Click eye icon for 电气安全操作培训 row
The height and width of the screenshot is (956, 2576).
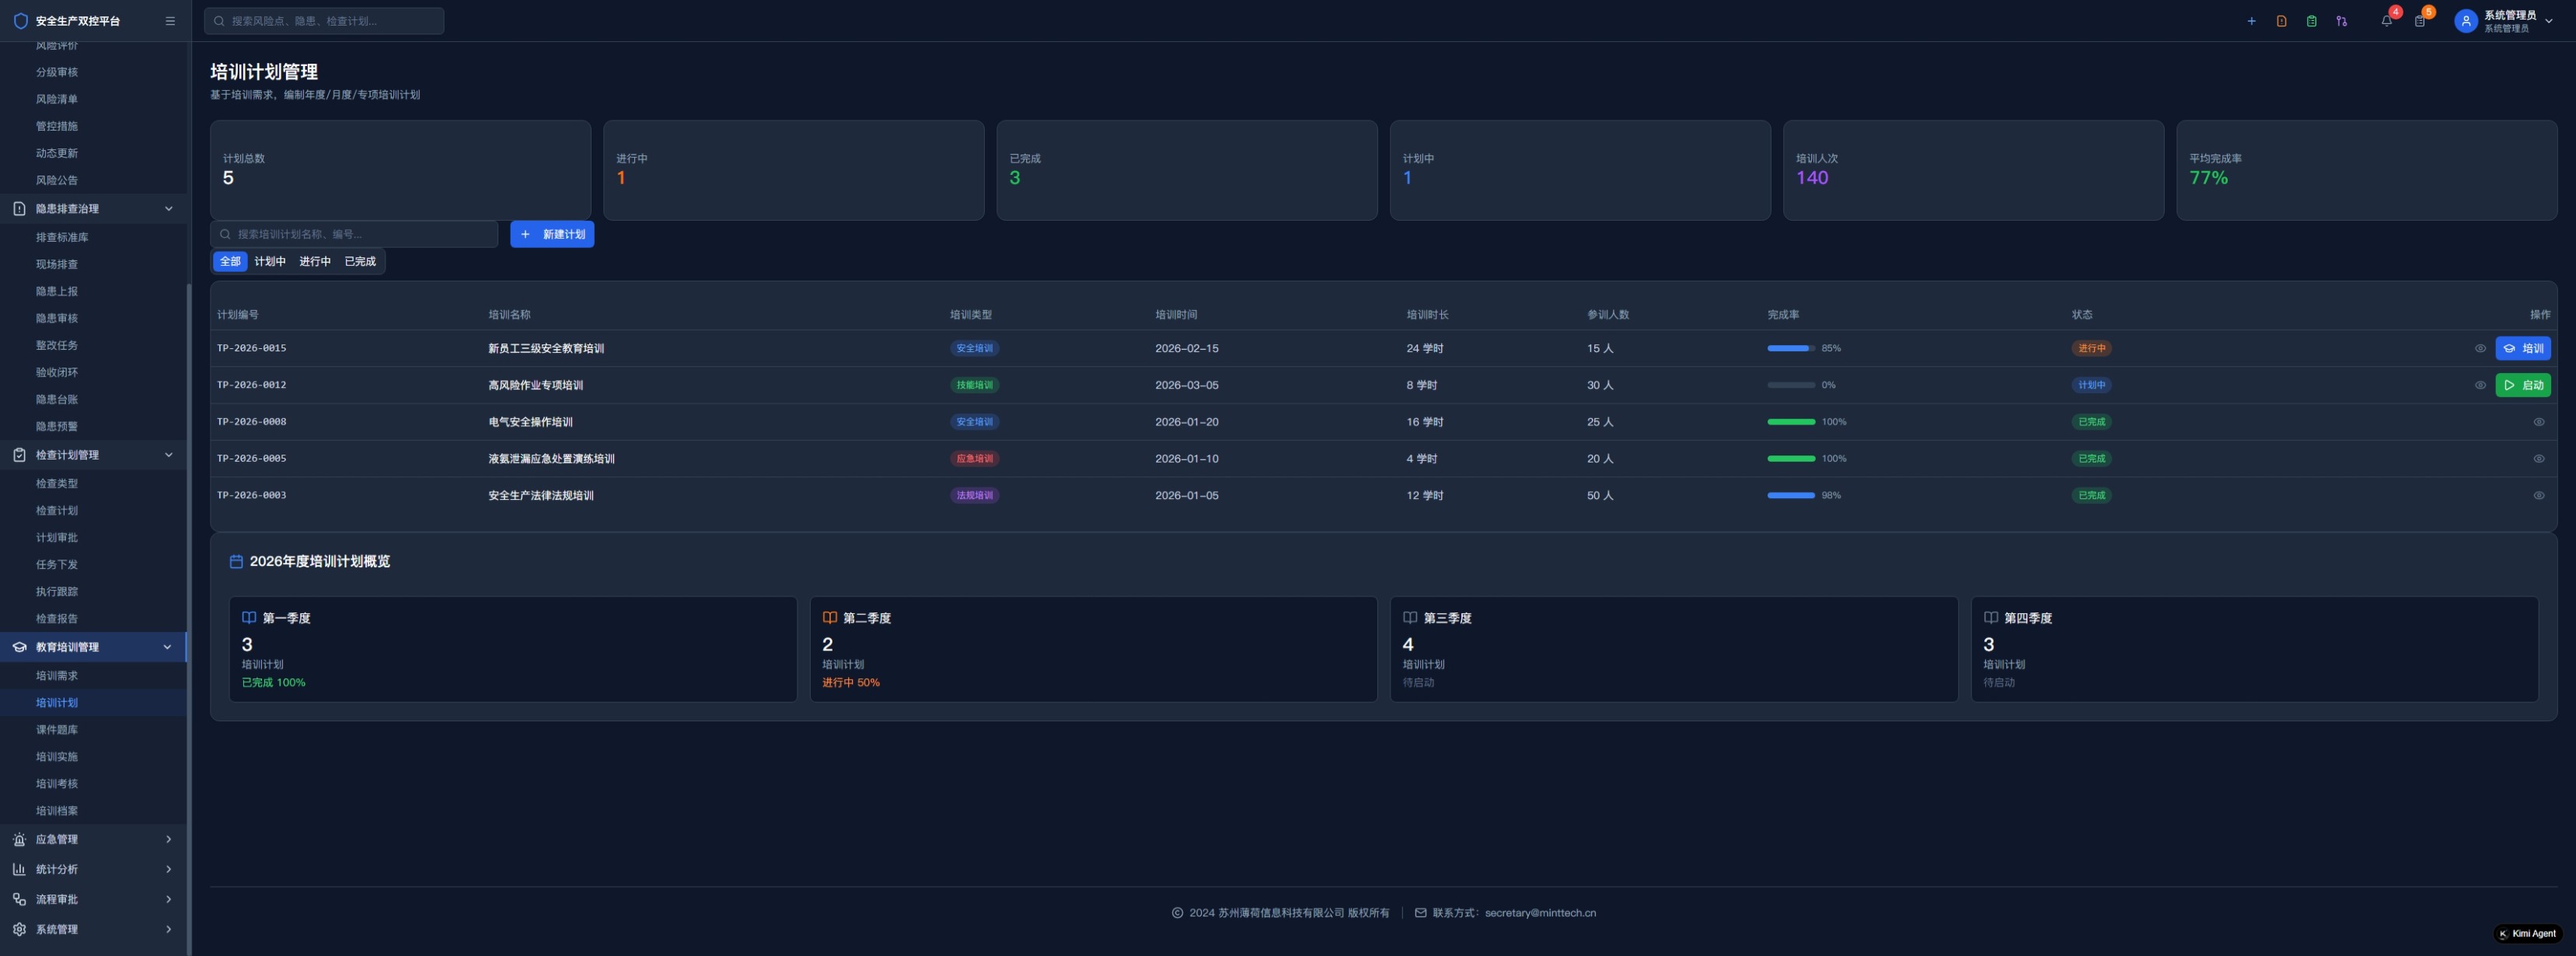pyautogui.click(x=2538, y=422)
